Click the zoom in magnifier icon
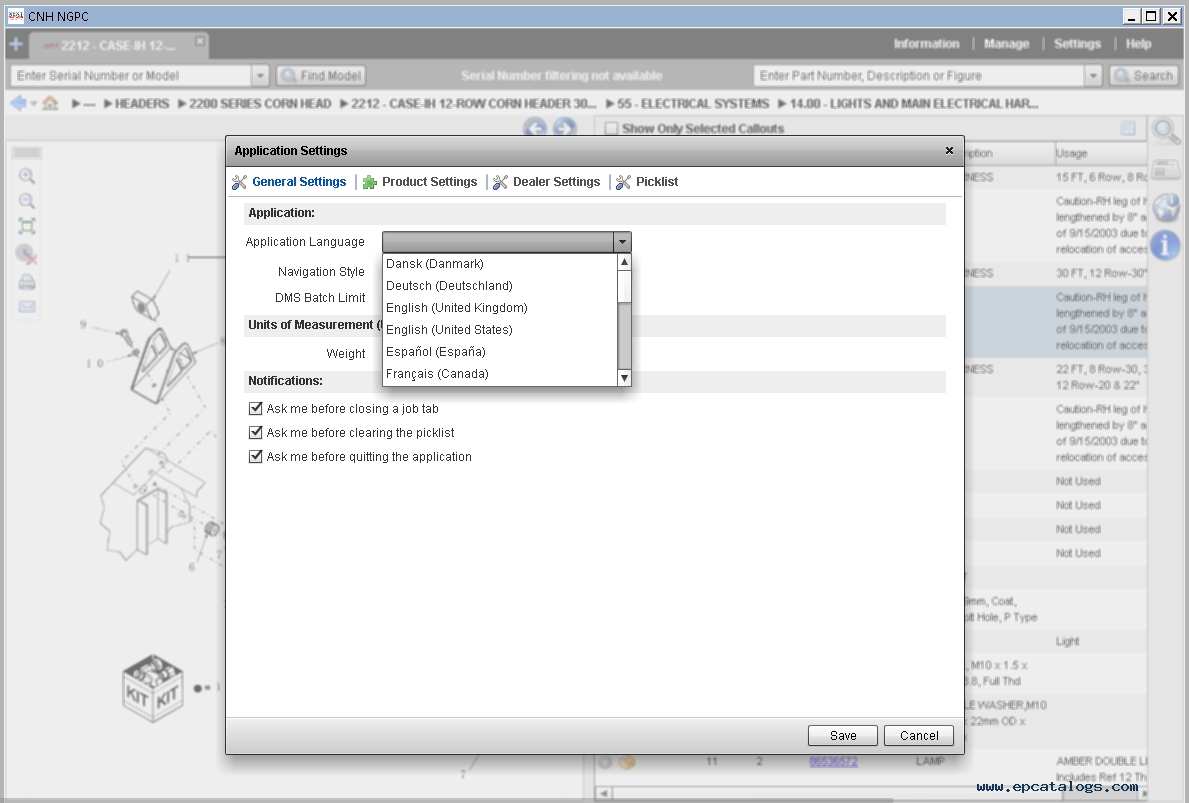The height and width of the screenshot is (803, 1189). click(27, 177)
